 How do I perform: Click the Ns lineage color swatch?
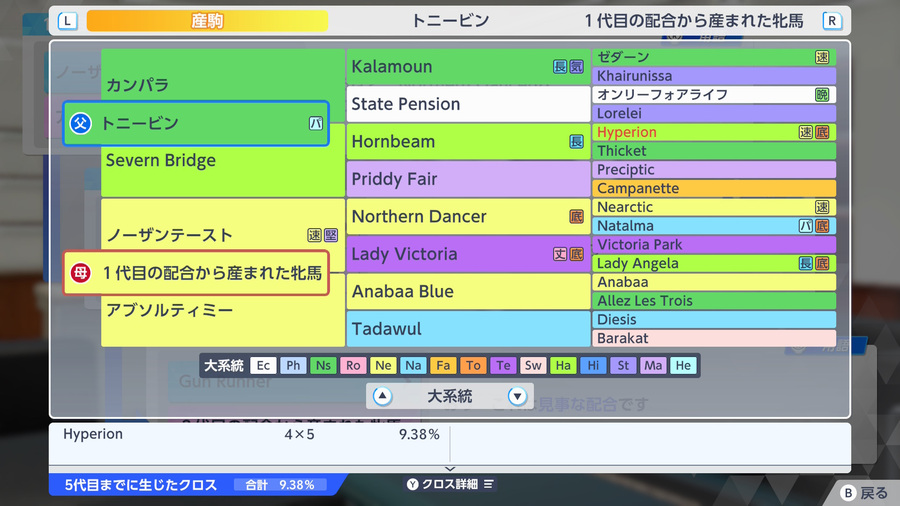(323, 365)
